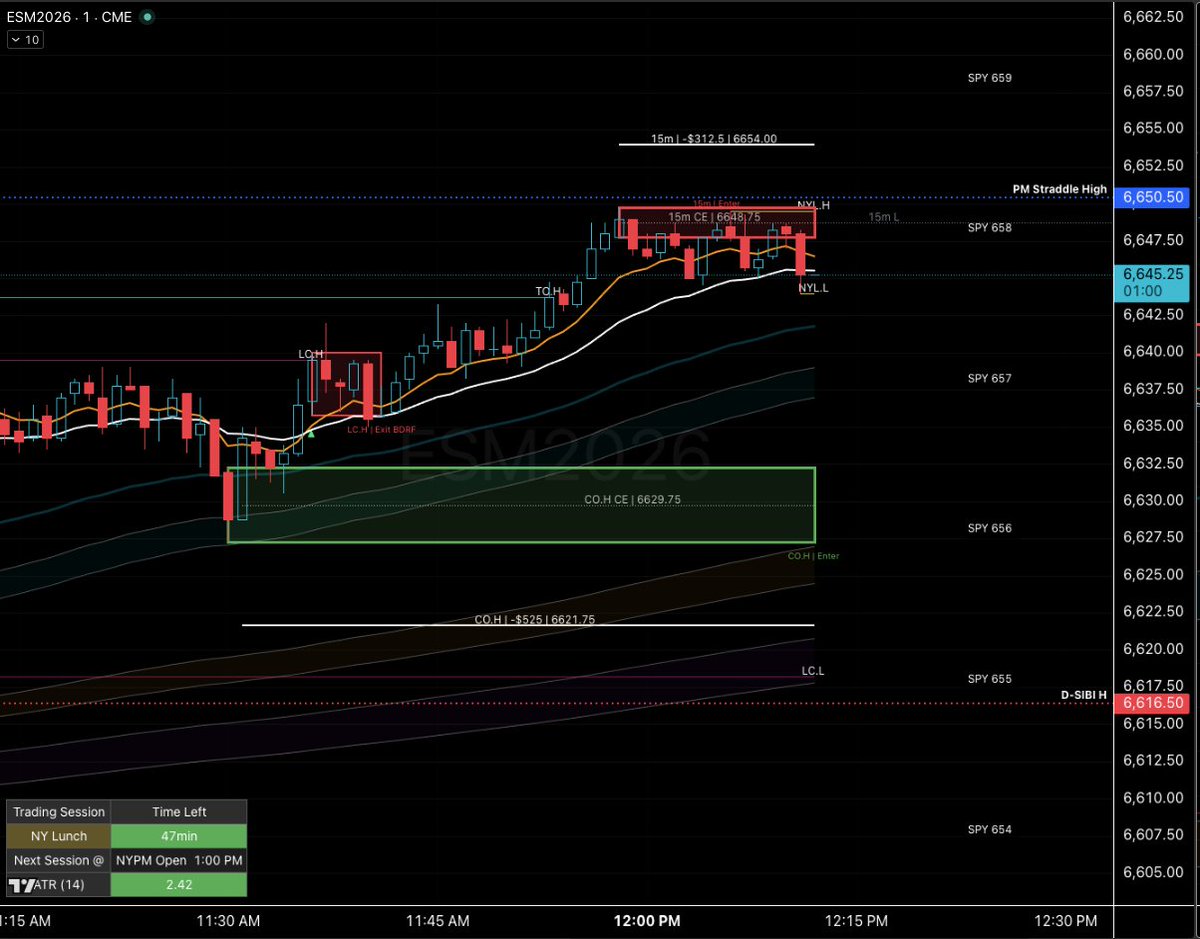Screen dimensions: 1200x939
Task: Click the Time Left table header
Action: tap(179, 812)
